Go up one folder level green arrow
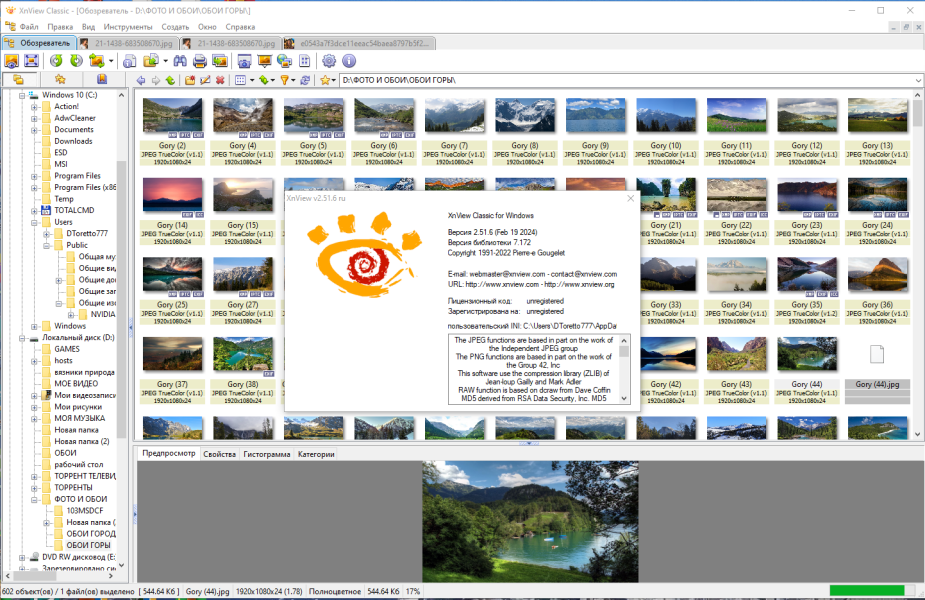The height and width of the screenshot is (600, 925). 170,80
